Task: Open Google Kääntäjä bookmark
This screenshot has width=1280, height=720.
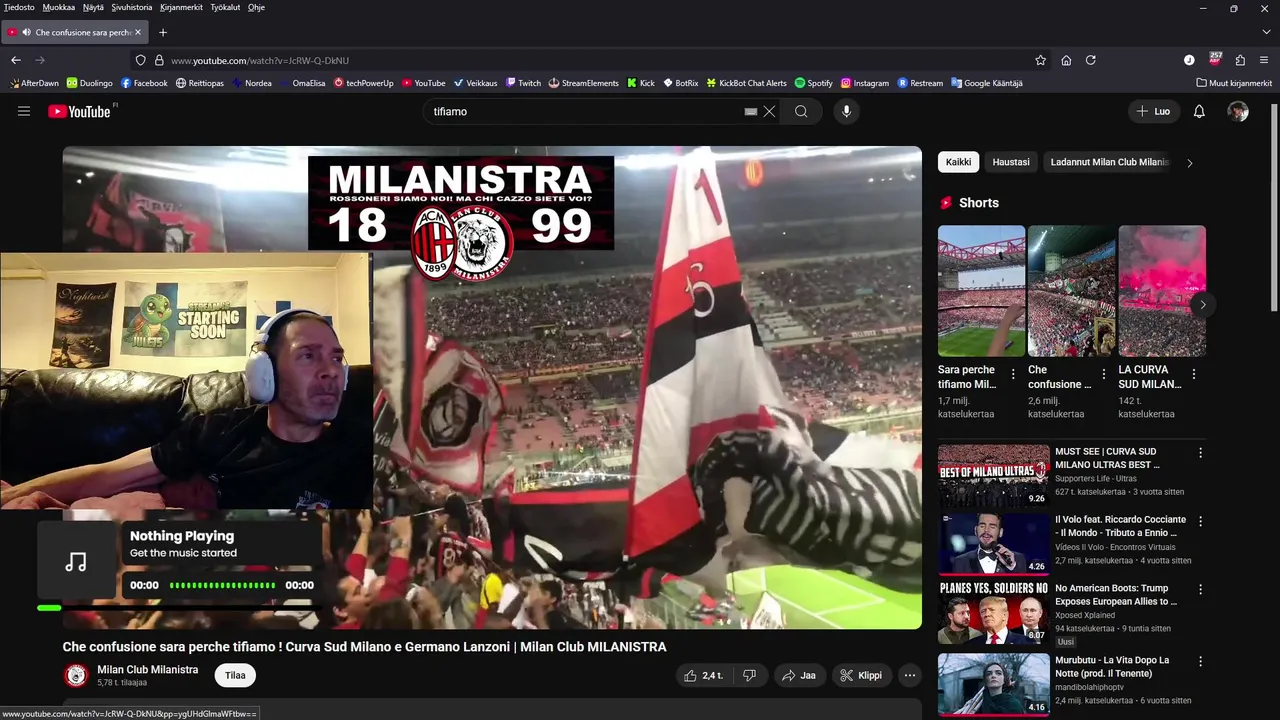Action: point(986,83)
